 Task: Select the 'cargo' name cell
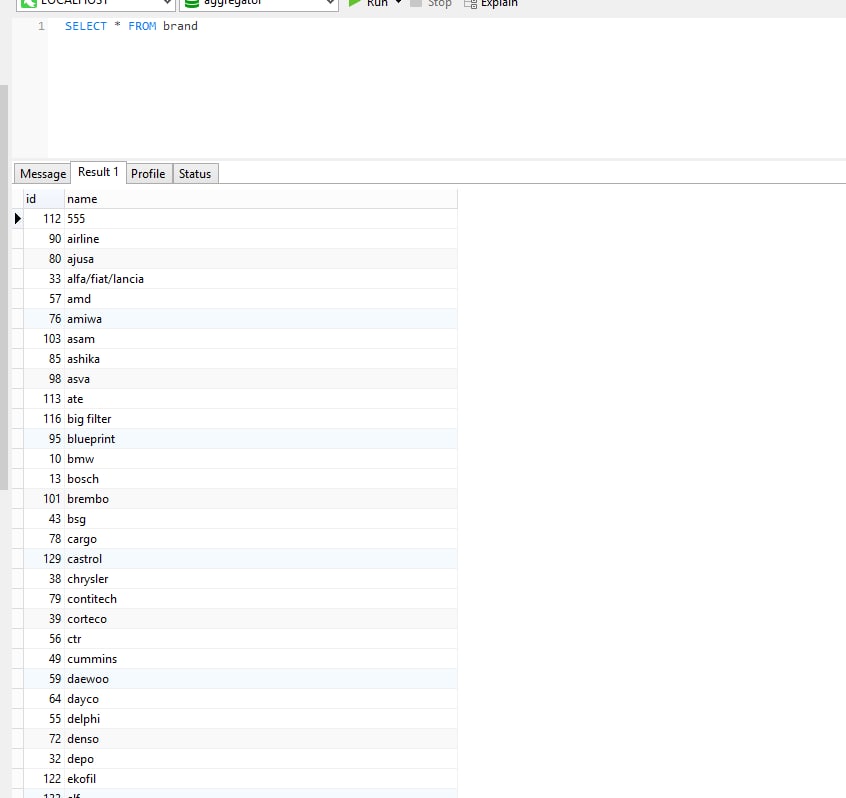[x=261, y=539]
